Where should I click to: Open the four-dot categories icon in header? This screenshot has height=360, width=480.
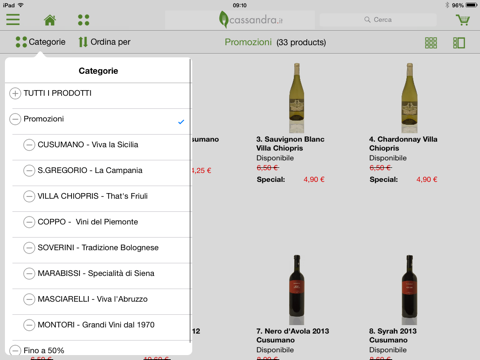click(x=83, y=20)
